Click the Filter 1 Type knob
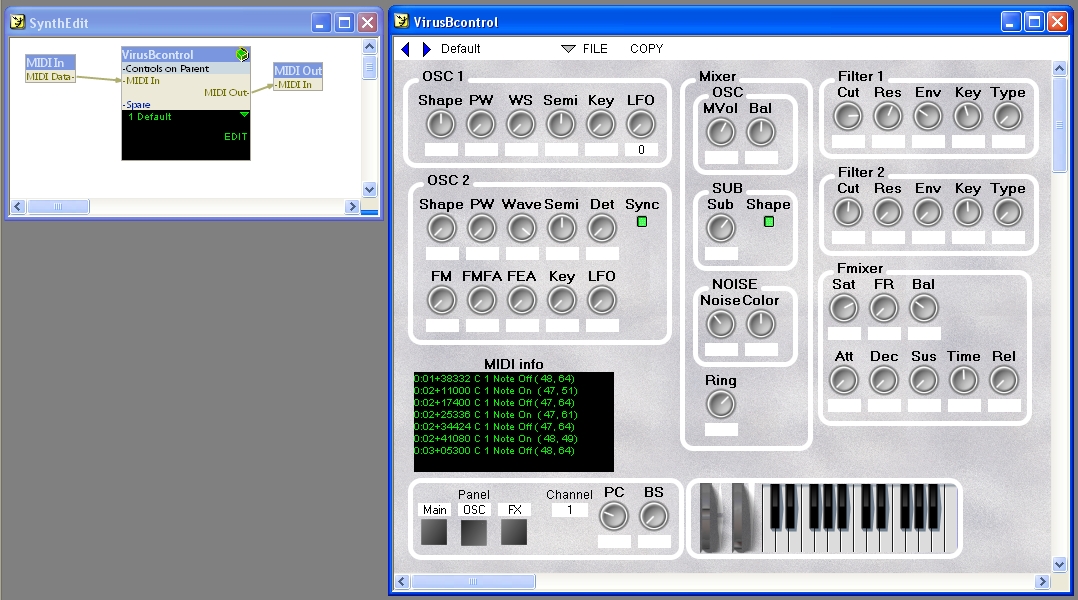Viewport: 1078px width, 600px height. [1008, 117]
